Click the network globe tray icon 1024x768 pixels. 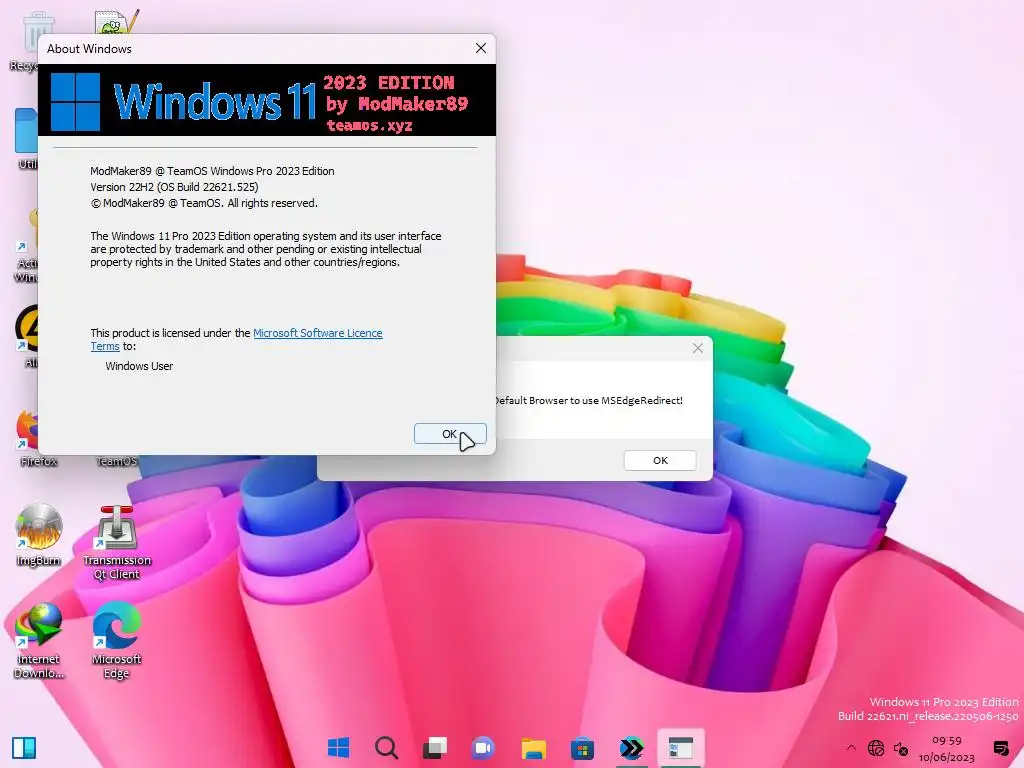coord(876,748)
